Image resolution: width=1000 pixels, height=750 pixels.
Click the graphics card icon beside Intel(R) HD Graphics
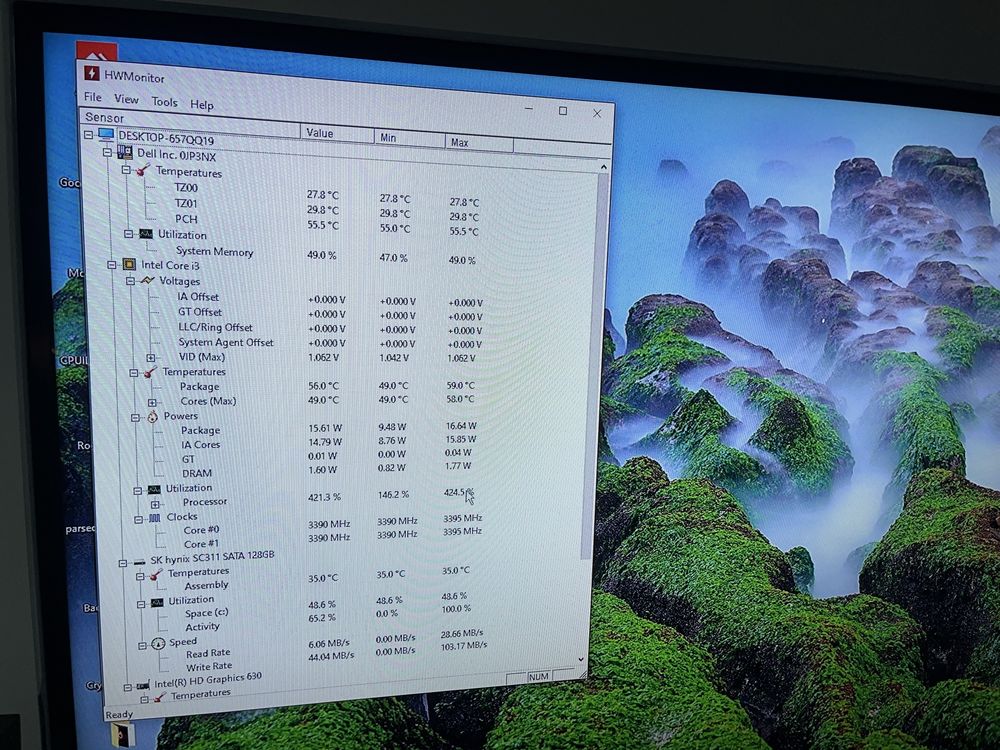coord(143,686)
